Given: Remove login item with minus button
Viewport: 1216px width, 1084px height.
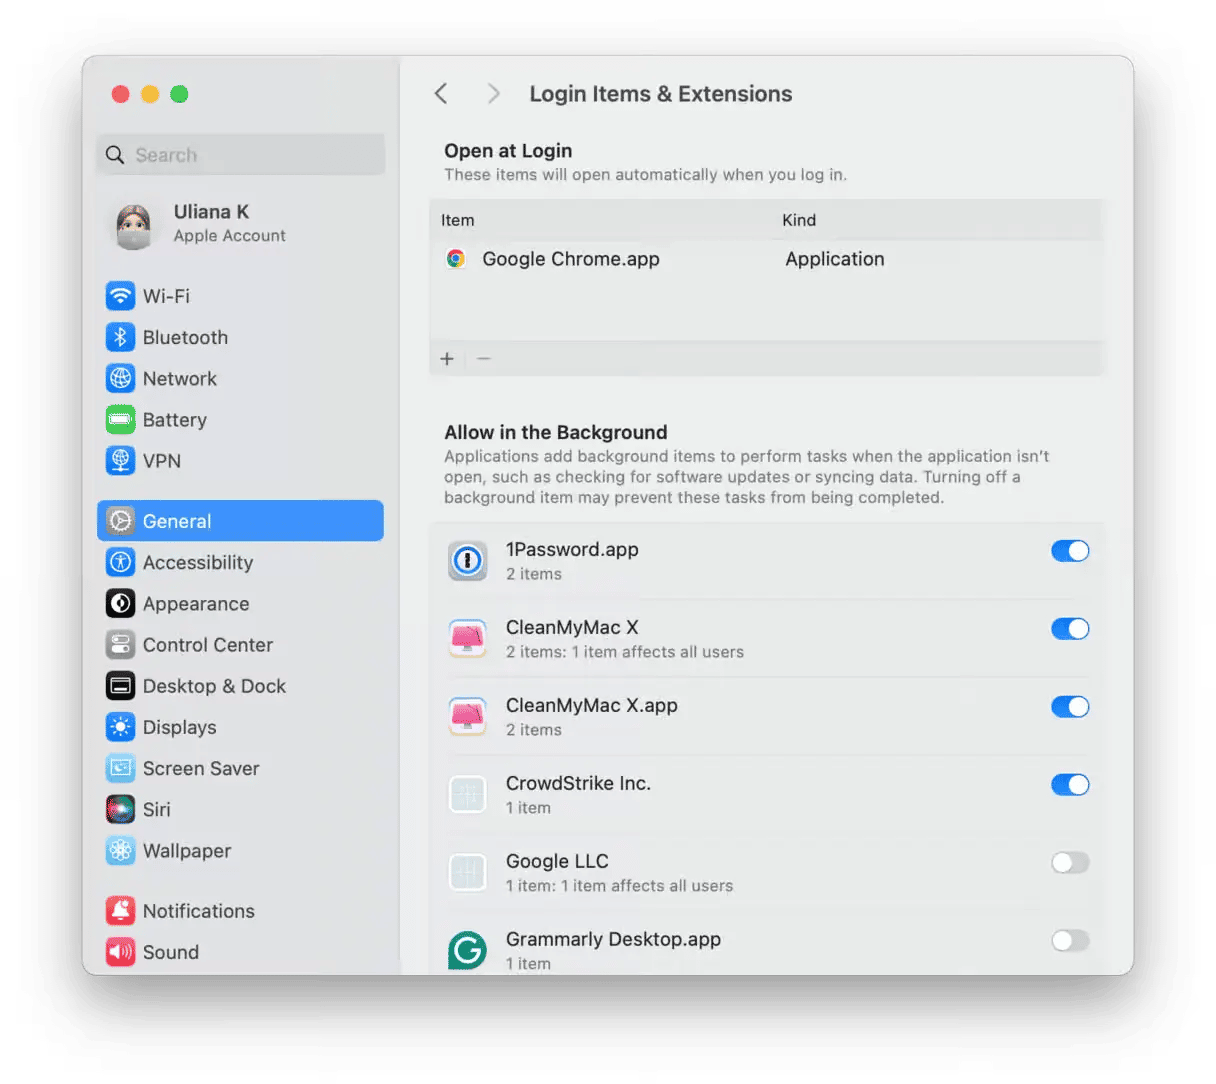Looking at the screenshot, I should click(x=484, y=359).
